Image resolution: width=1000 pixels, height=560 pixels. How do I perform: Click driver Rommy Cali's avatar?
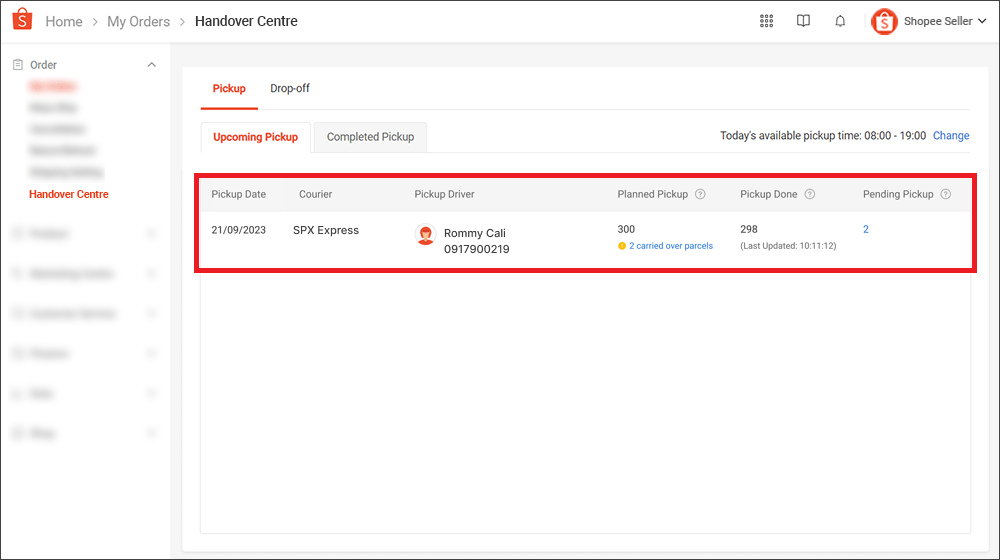click(x=425, y=234)
